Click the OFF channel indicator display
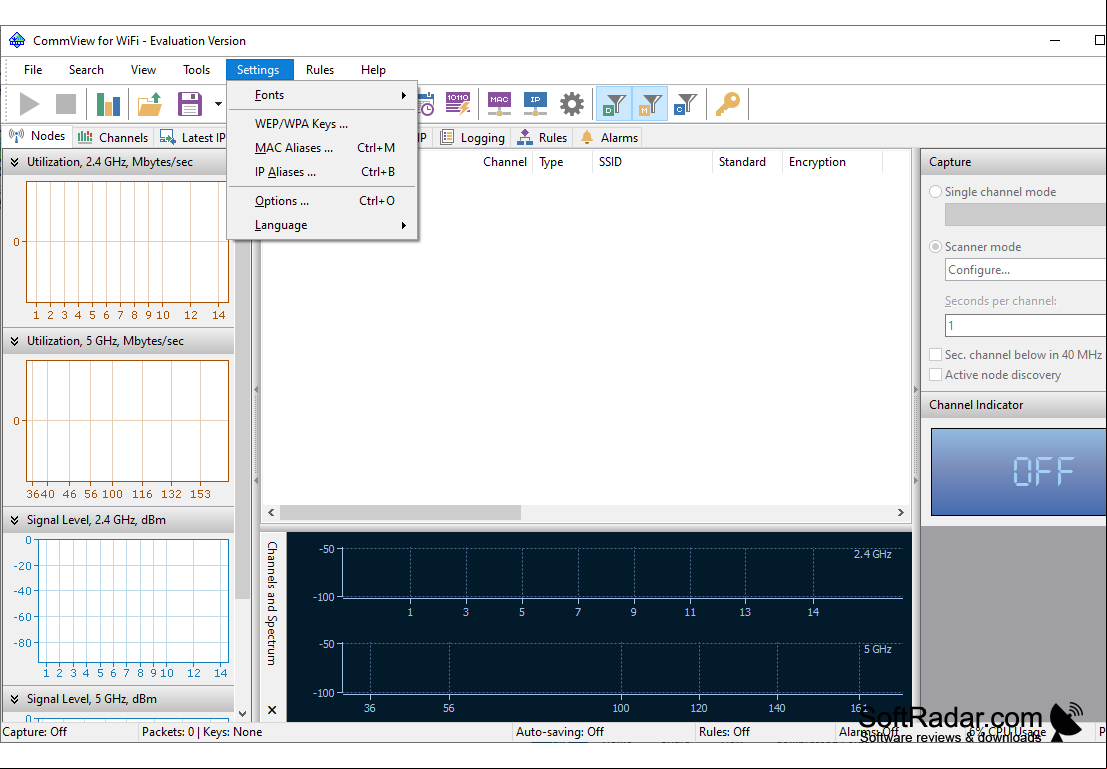The height and width of the screenshot is (769, 1107). coord(1019,472)
